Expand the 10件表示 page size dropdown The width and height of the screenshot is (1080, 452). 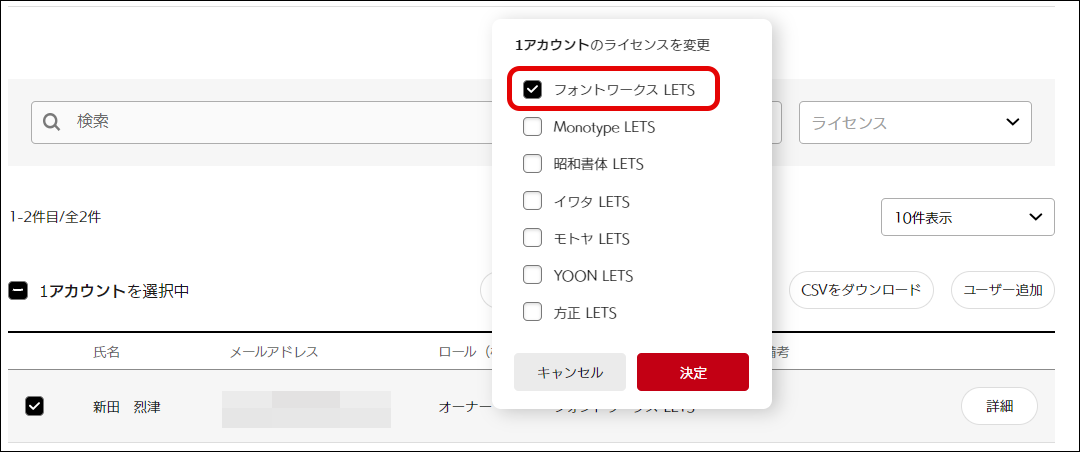click(x=967, y=217)
